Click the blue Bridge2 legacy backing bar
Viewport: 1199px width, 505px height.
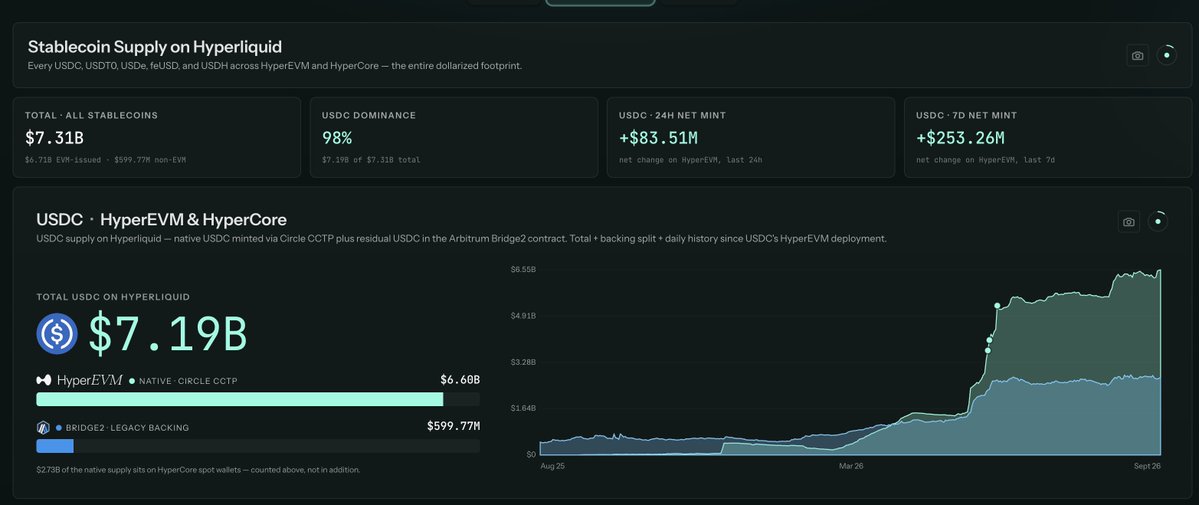[55, 446]
